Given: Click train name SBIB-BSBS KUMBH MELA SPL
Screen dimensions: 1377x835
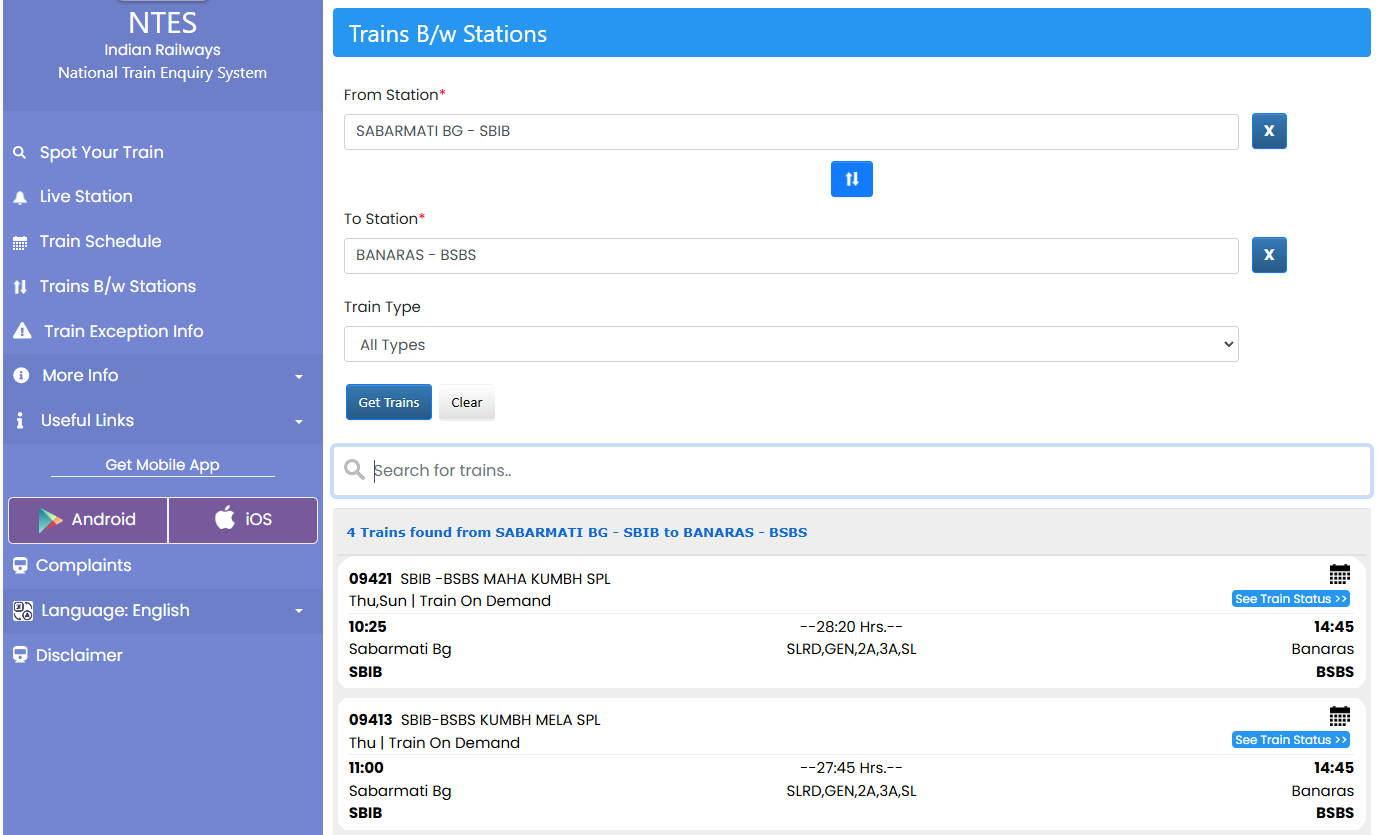Looking at the screenshot, I should tap(500, 720).
